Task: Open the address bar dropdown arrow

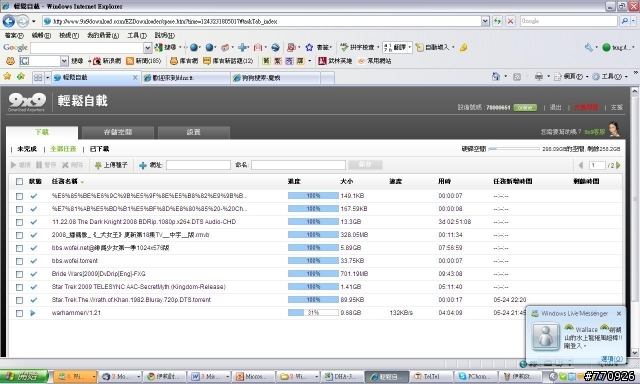Action: 485,21
